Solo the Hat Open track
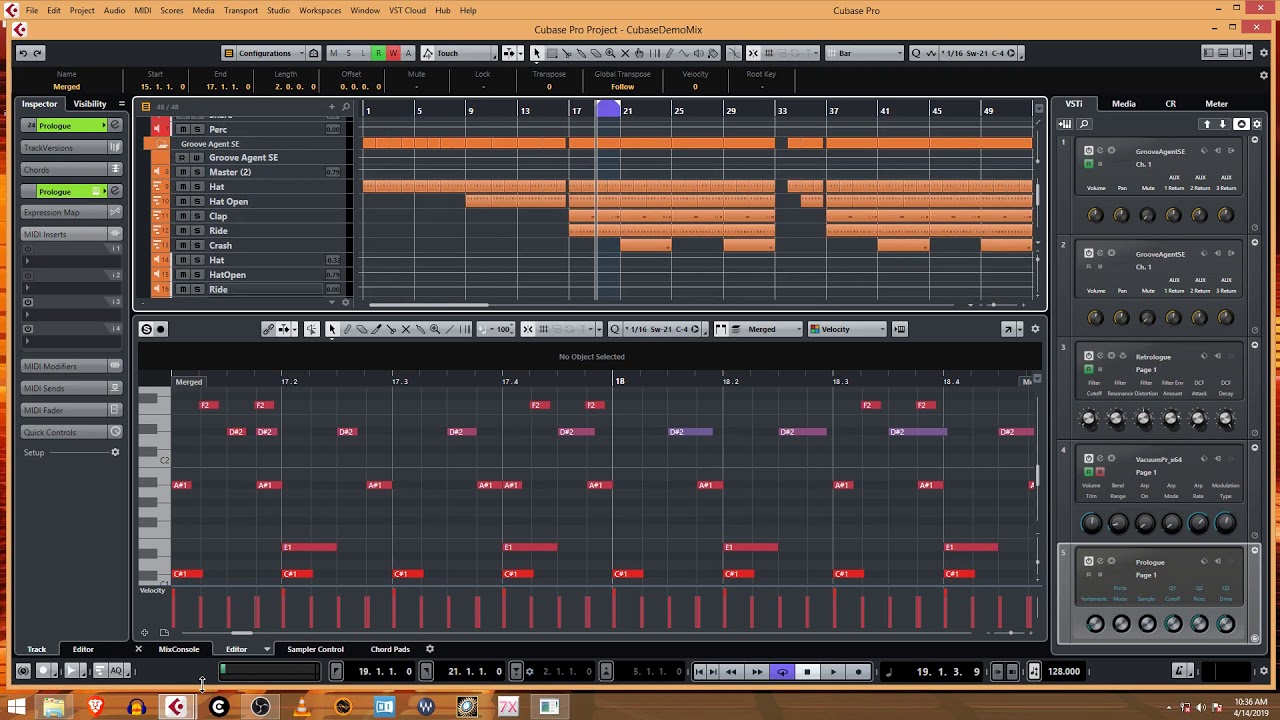The image size is (1280, 720). click(x=197, y=201)
